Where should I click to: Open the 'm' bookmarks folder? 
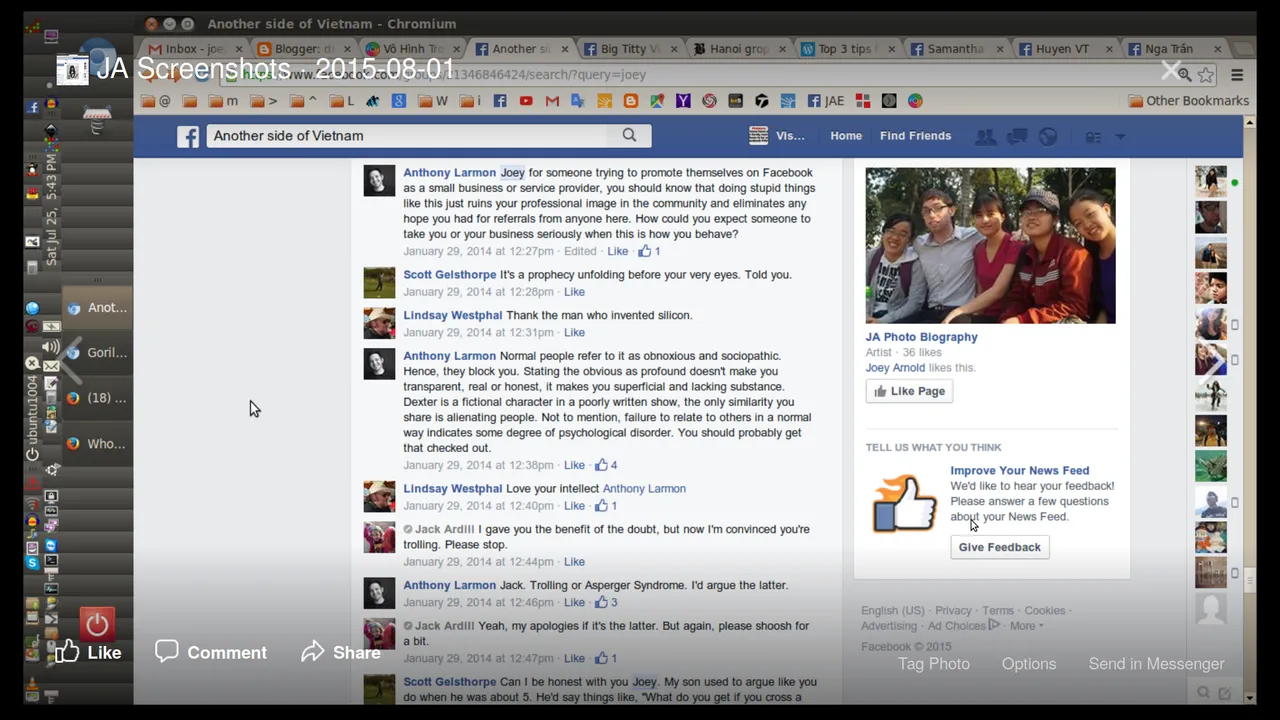point(223,101)
